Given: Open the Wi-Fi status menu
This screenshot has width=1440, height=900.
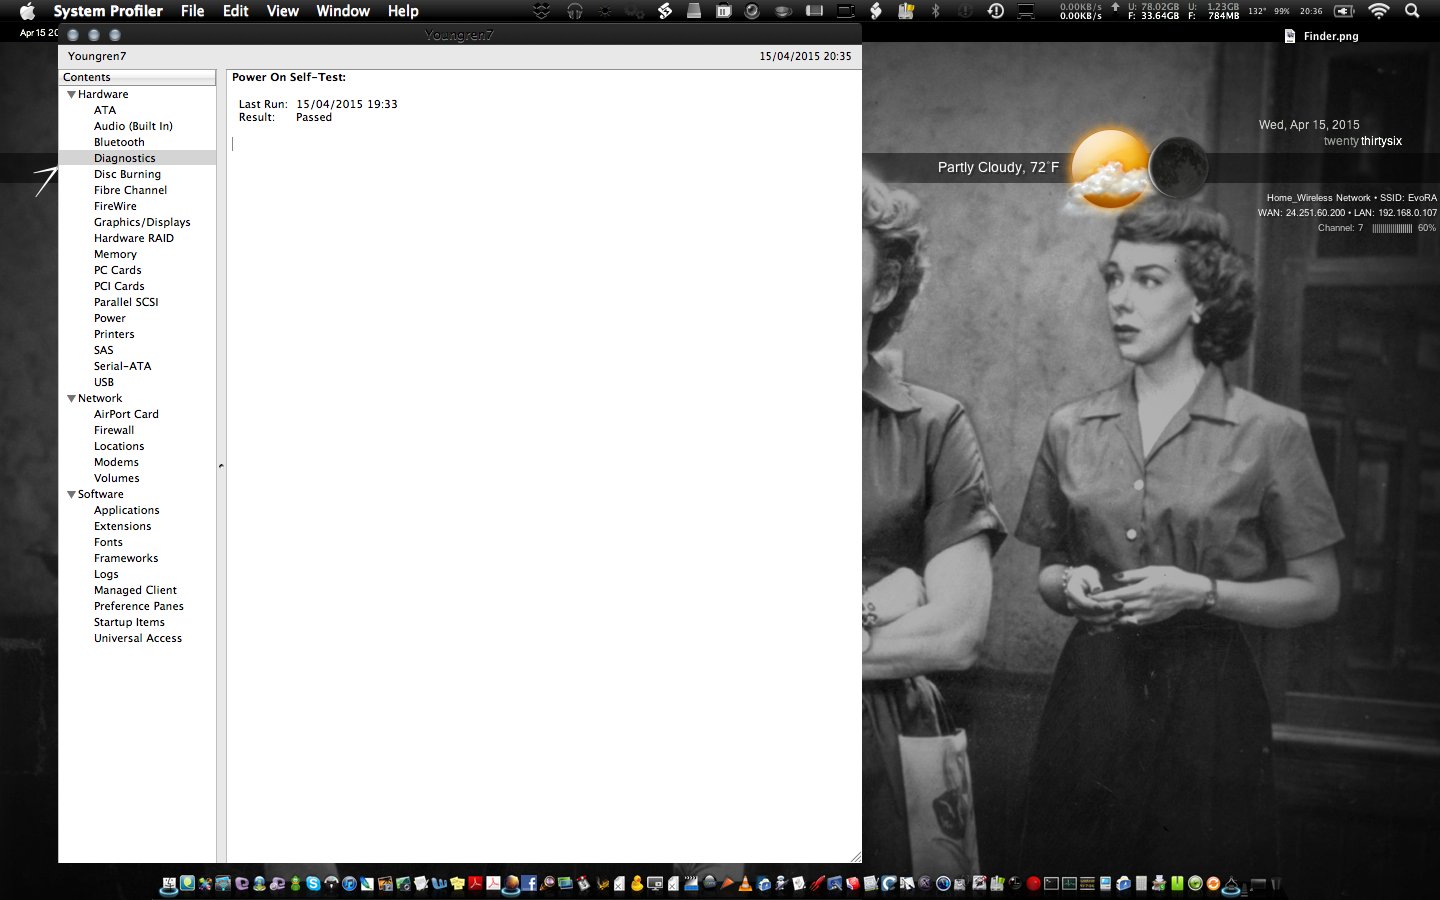Looking at the screenshot, I should tap(1378, 11).
